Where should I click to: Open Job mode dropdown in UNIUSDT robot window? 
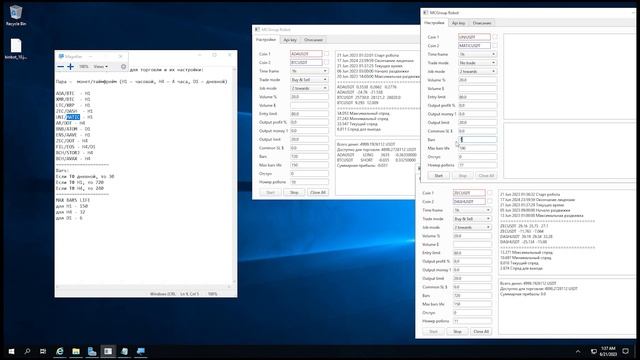tap(478, 71)
